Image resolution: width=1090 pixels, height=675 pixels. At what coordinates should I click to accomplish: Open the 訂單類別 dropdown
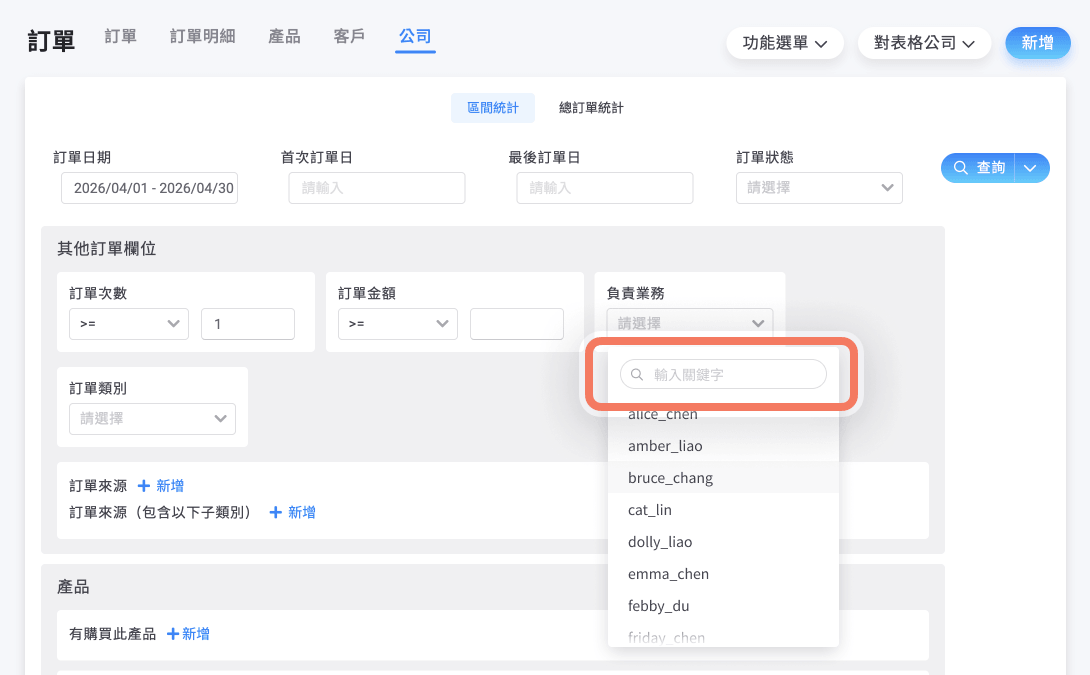(x=152, y=418)
